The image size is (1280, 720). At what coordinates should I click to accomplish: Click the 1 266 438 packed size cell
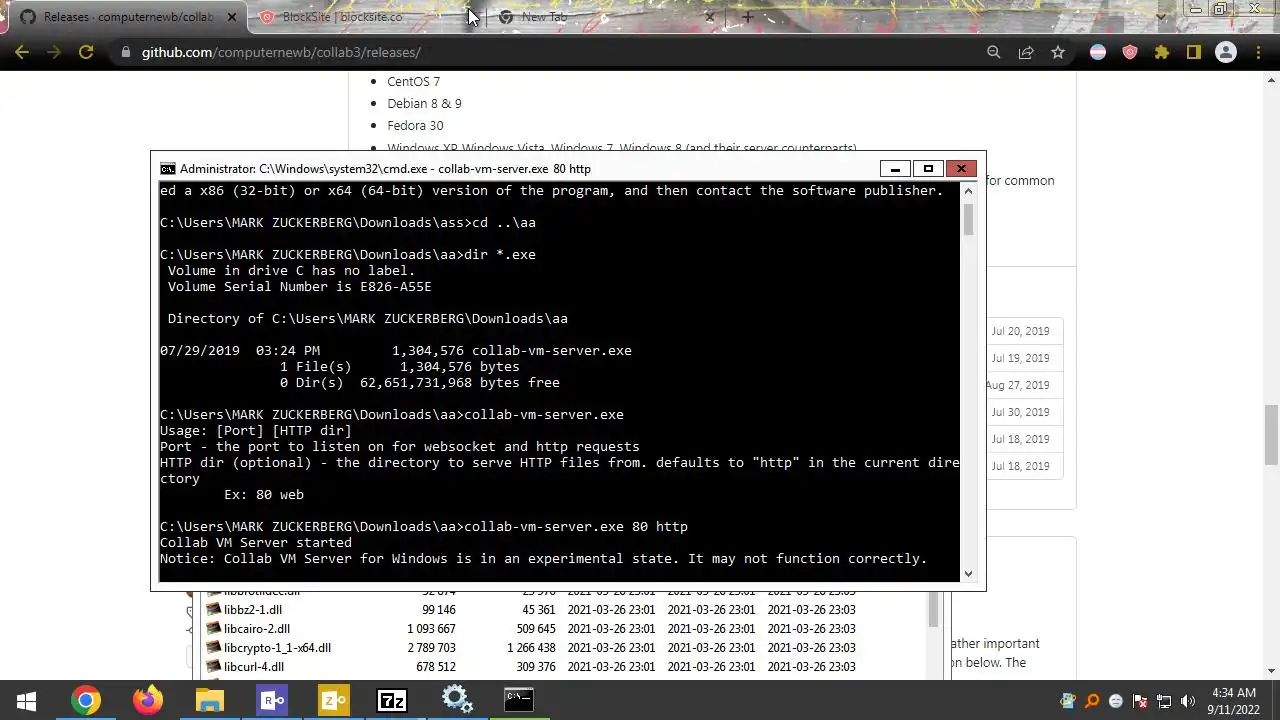(x=531, y=647)
